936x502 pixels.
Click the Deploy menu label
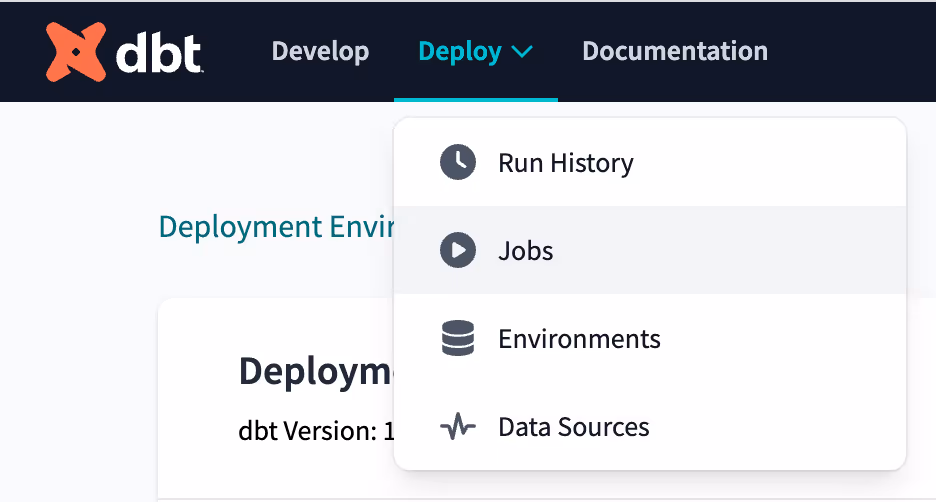coord(460,52)
